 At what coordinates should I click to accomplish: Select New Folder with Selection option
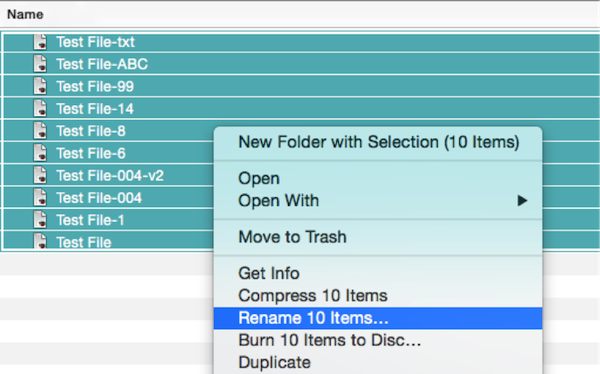378,142
